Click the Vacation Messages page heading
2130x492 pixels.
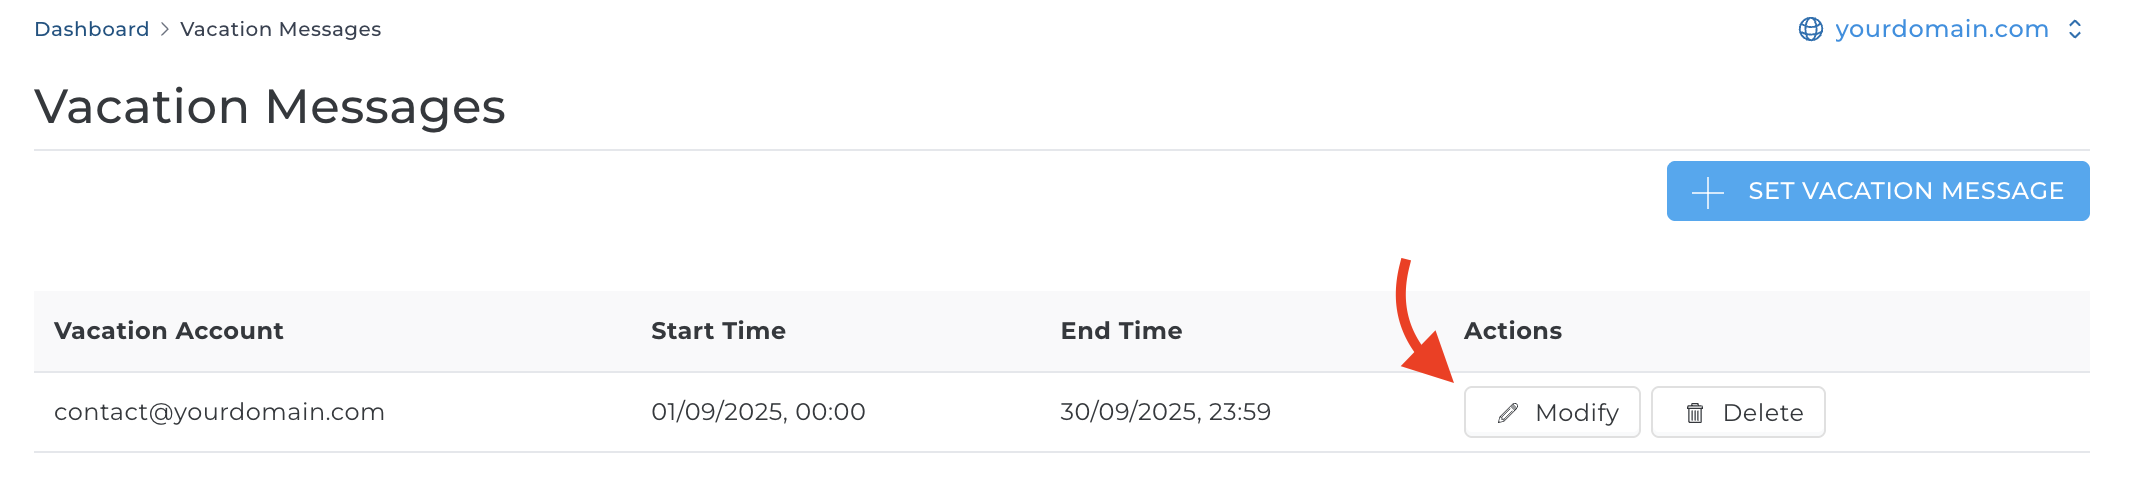(x=270, y=106)
